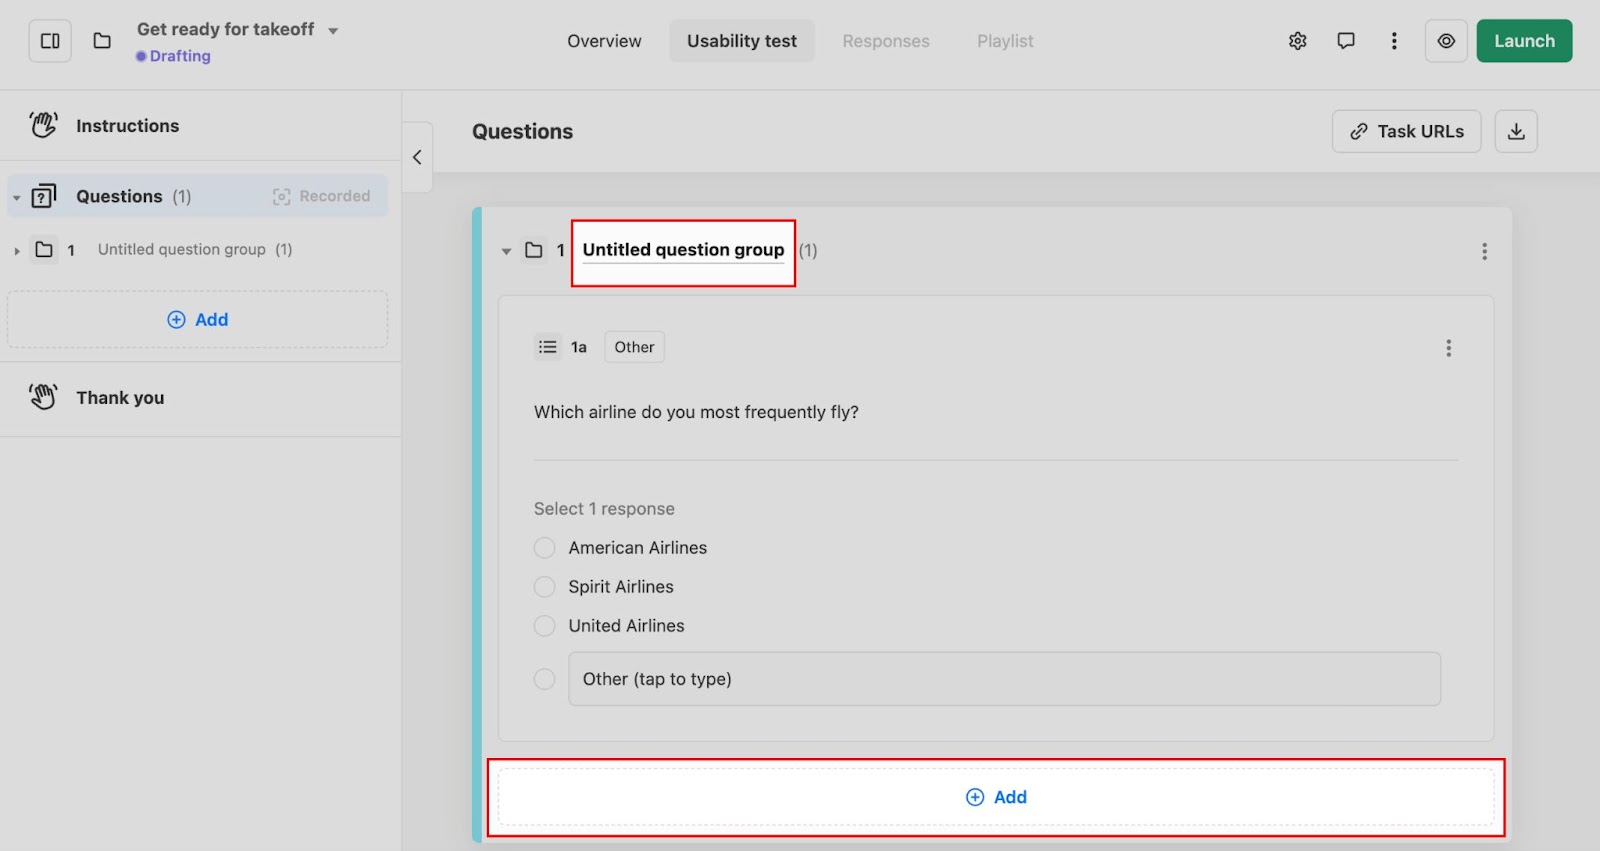
Task: Click the Task URLs button
Action: pyautogui.click(x=1406, y=131)
